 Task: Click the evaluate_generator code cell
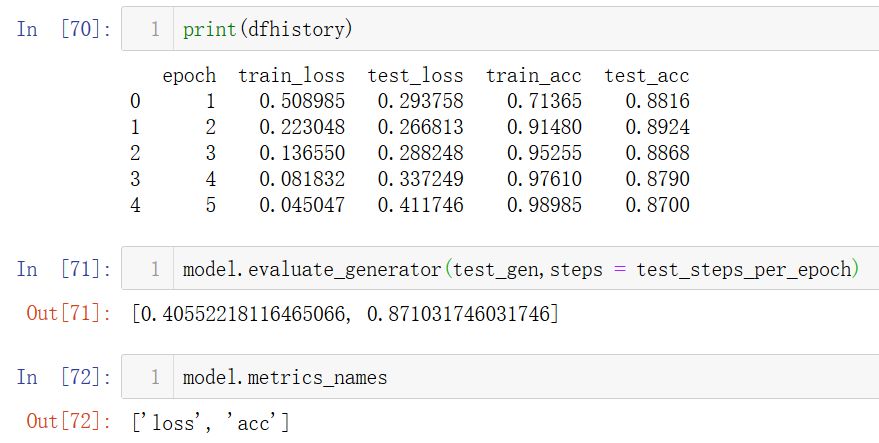click(x=500, y=269)
